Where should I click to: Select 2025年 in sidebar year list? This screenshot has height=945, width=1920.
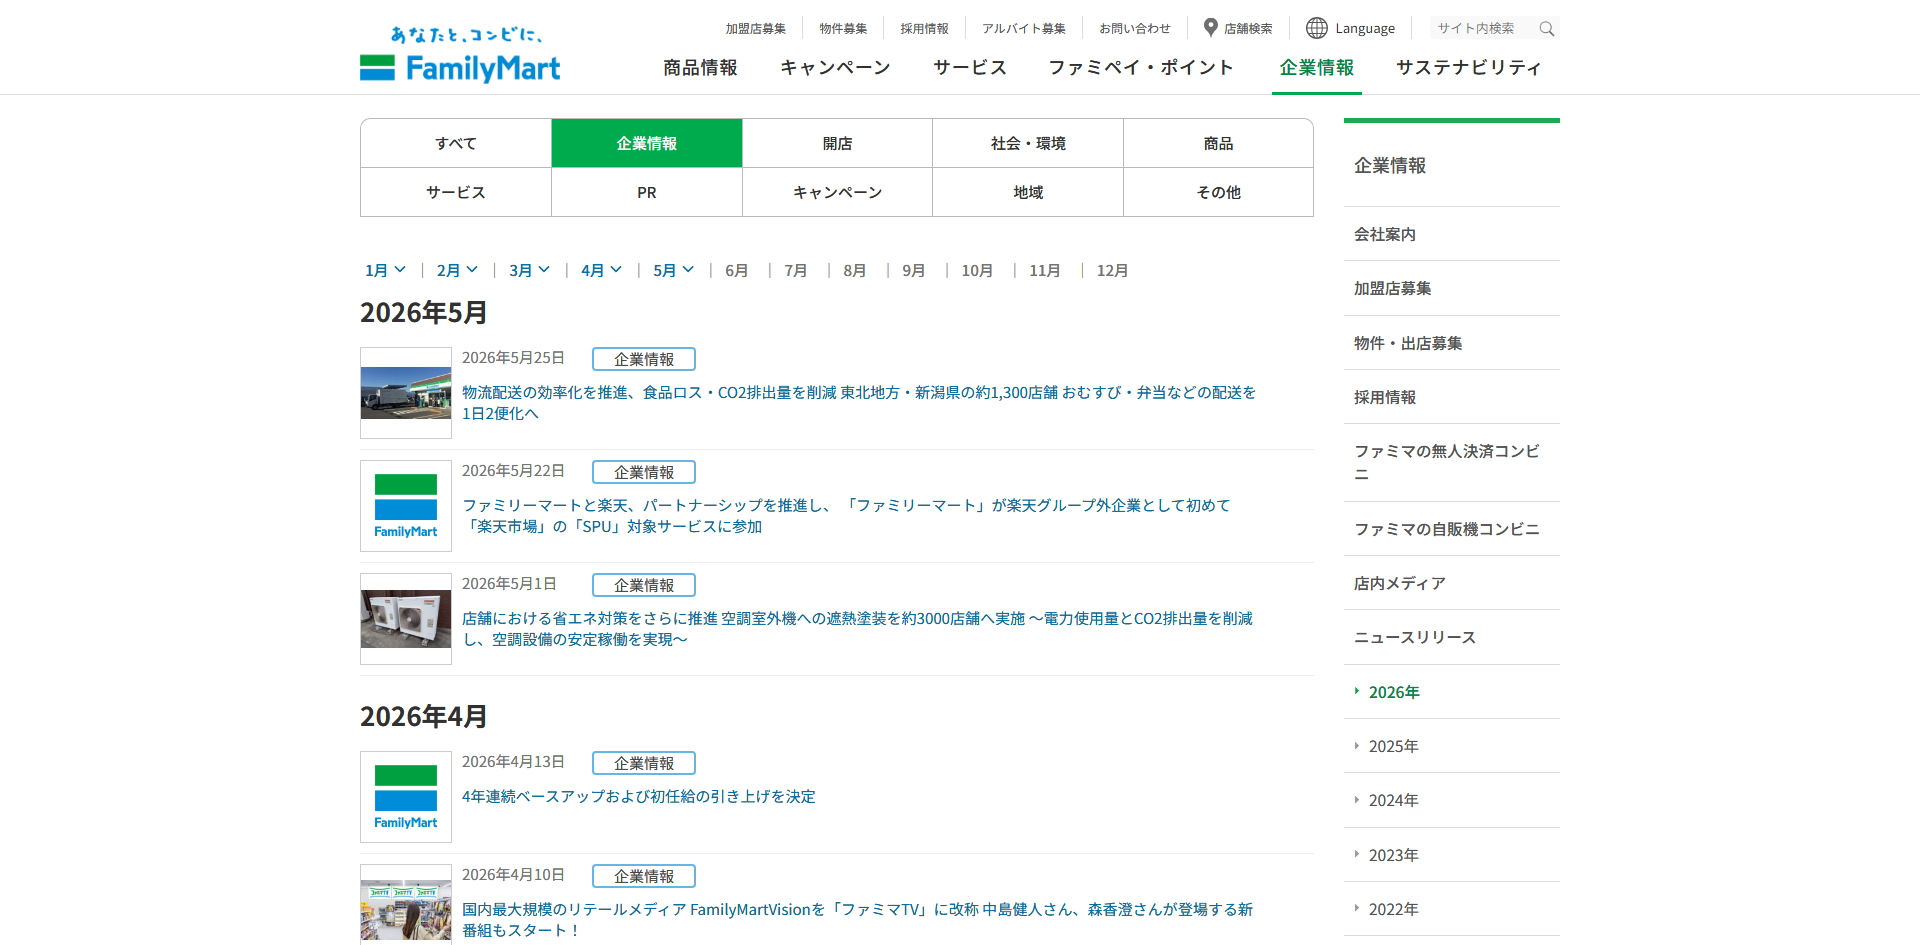1452,746
